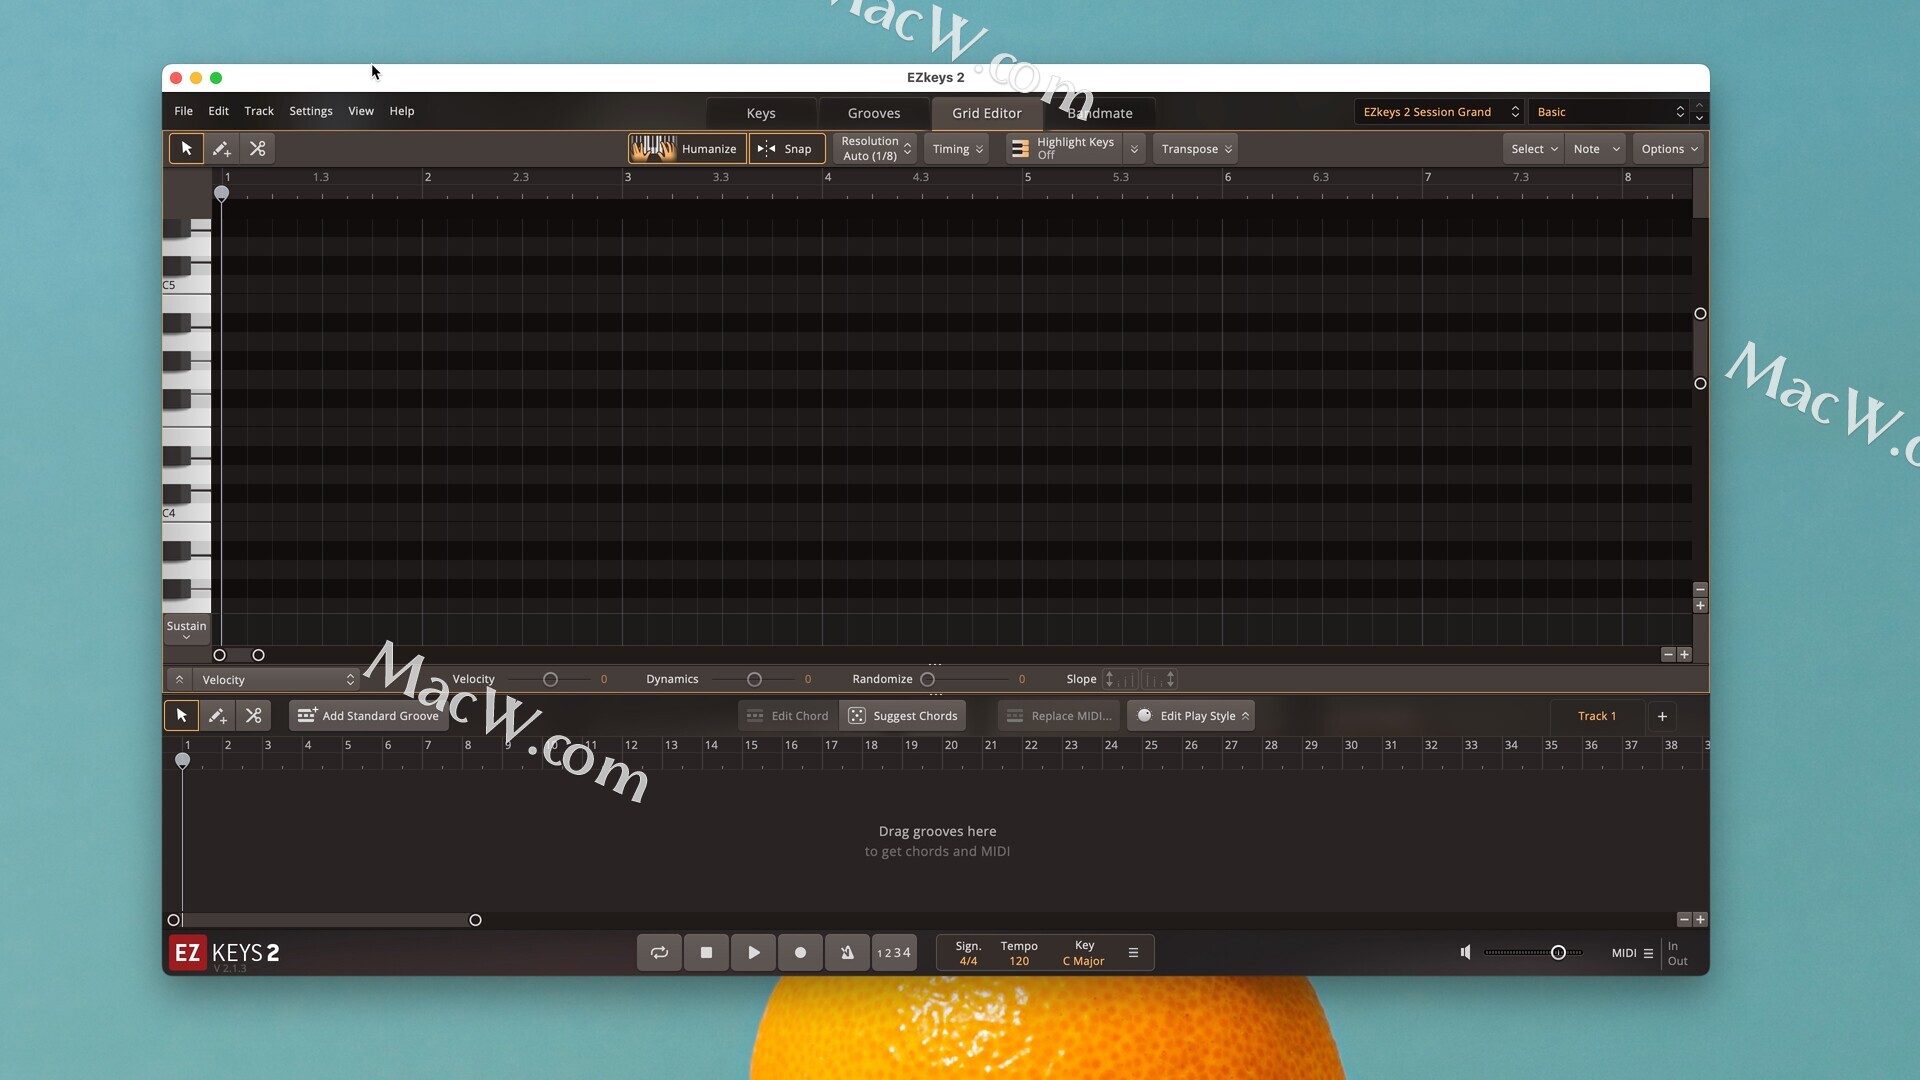Open the Resolution Auto (1/8) dropdown
This screenshot has width=1920, height=1080.
coord(875,148)
